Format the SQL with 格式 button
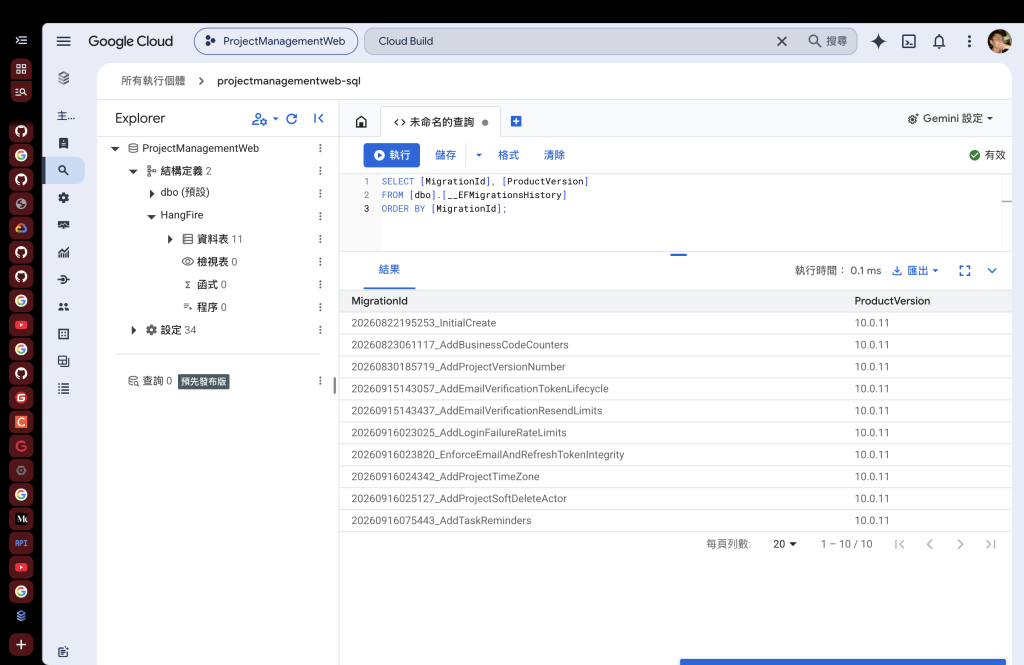1024x665 pixels. coord(508,155)
